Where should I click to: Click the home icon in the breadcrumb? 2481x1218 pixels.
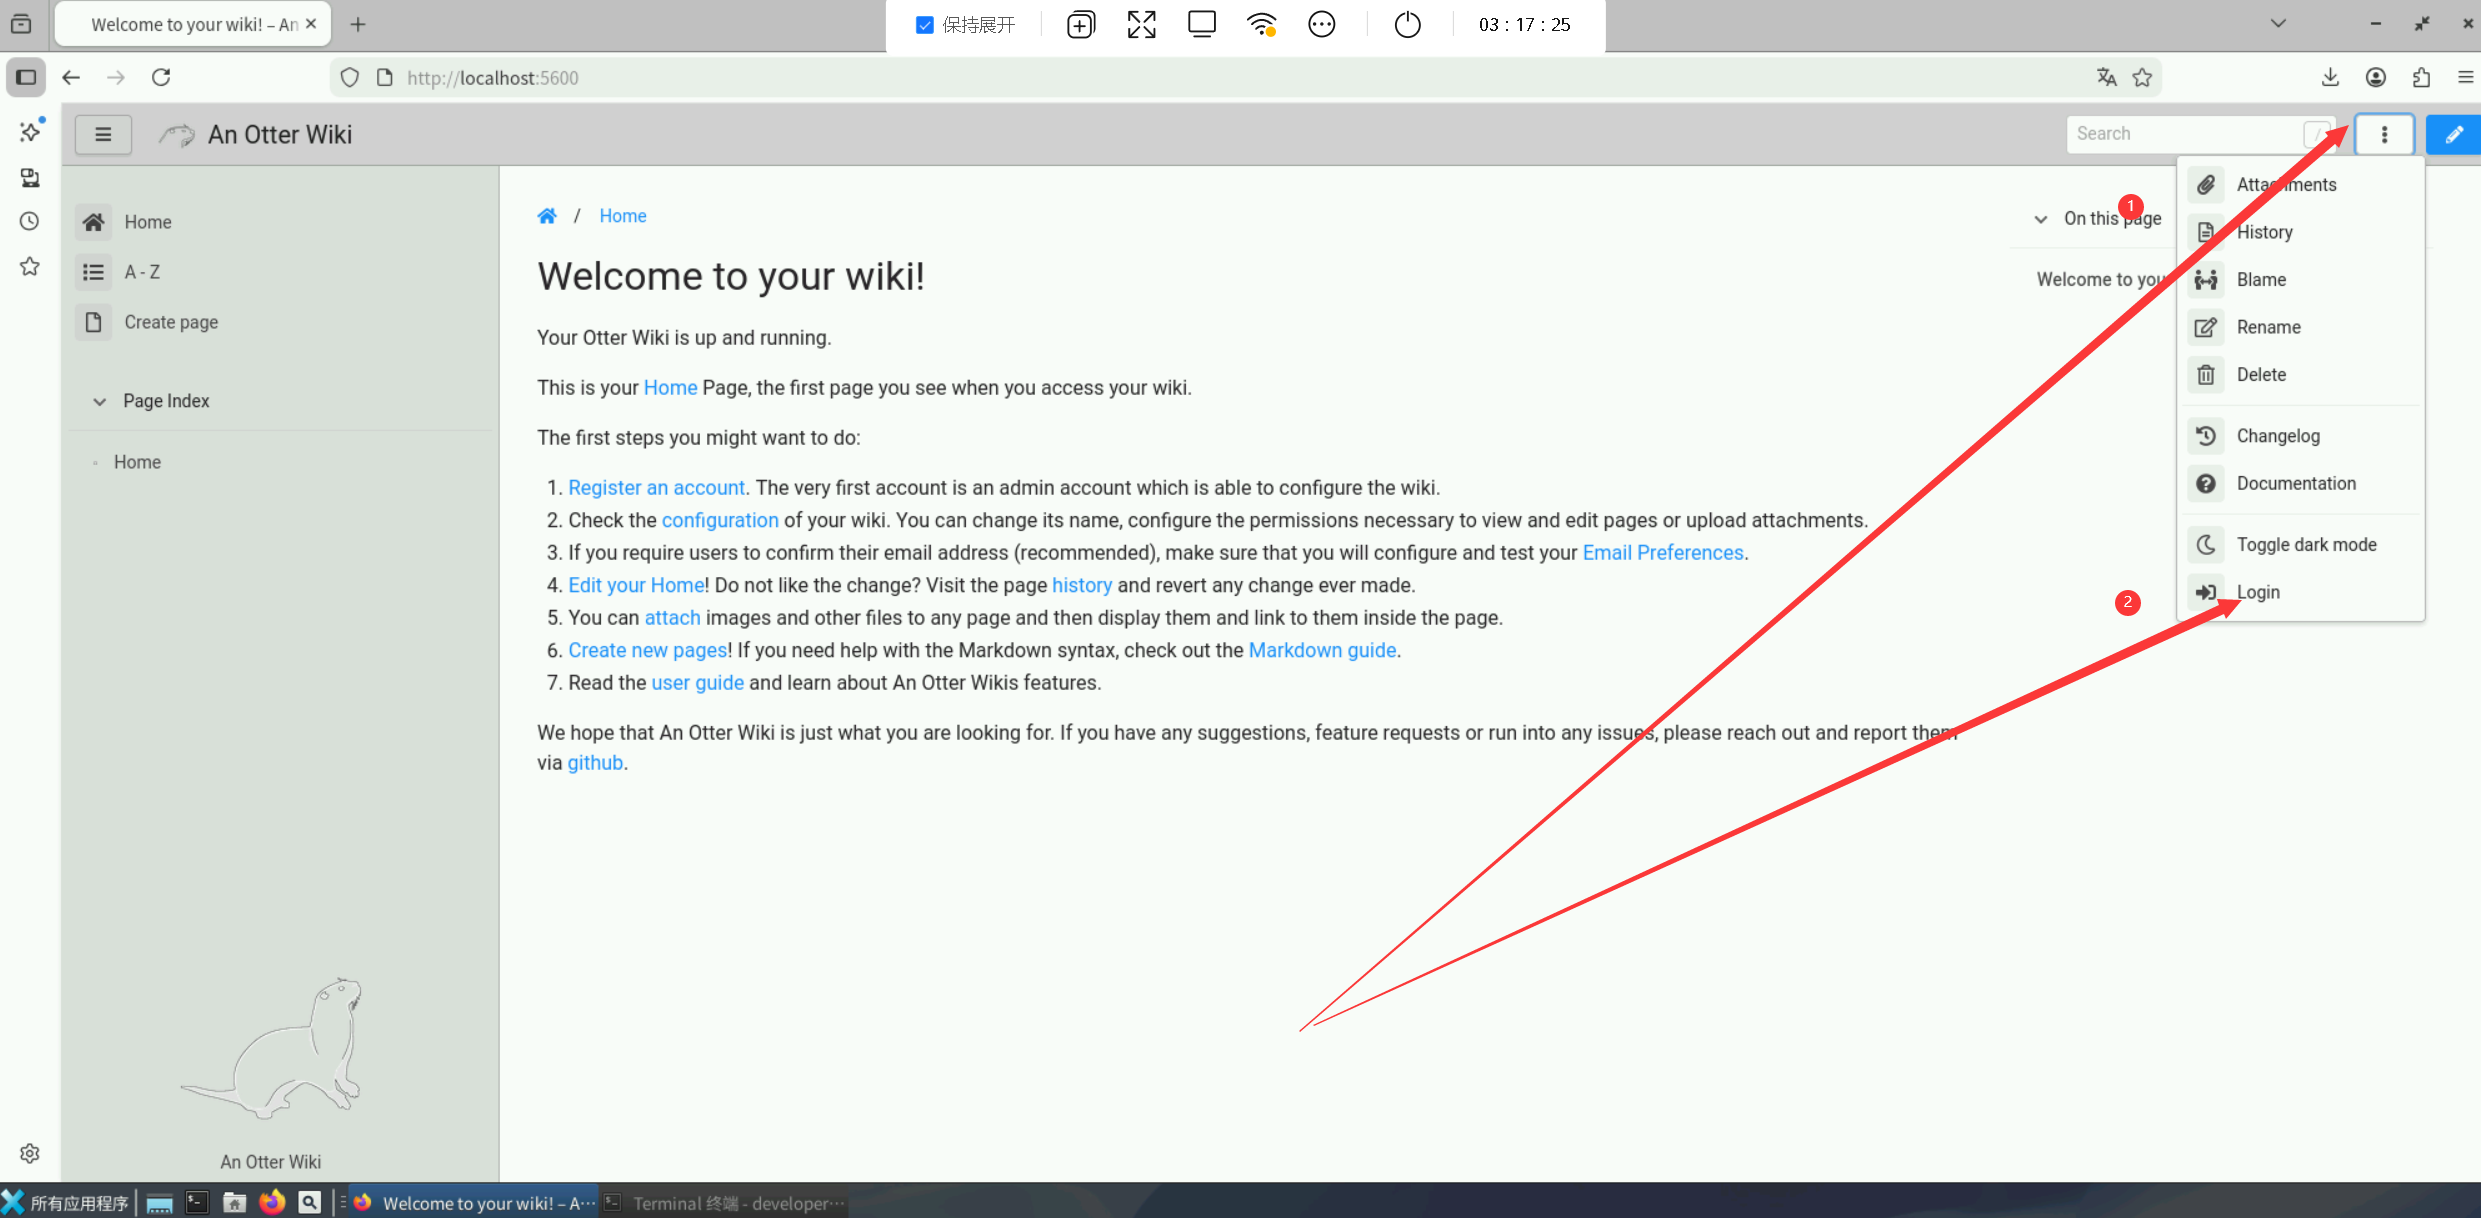[547, 216]
